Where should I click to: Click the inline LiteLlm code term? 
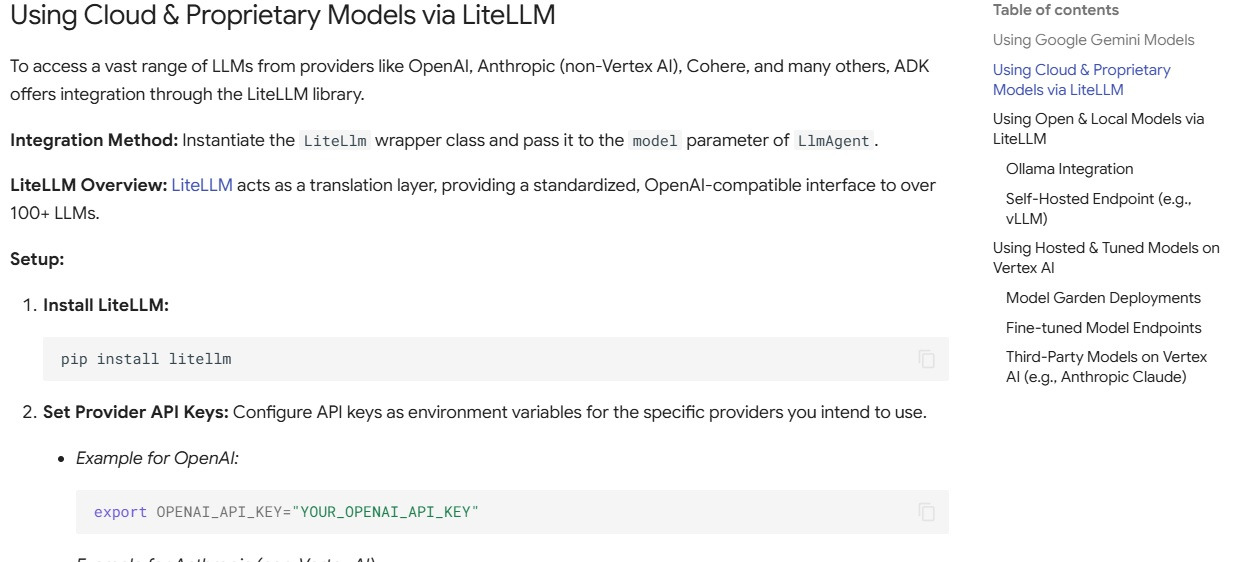335,141
